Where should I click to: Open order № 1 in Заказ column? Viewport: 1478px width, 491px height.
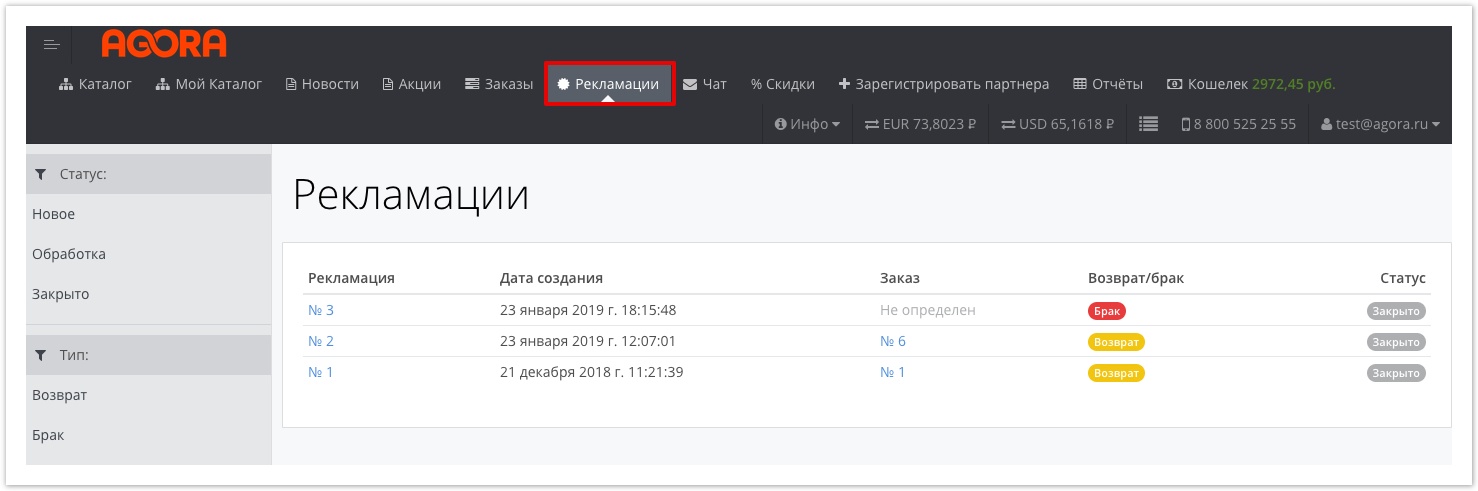point(892,372)
